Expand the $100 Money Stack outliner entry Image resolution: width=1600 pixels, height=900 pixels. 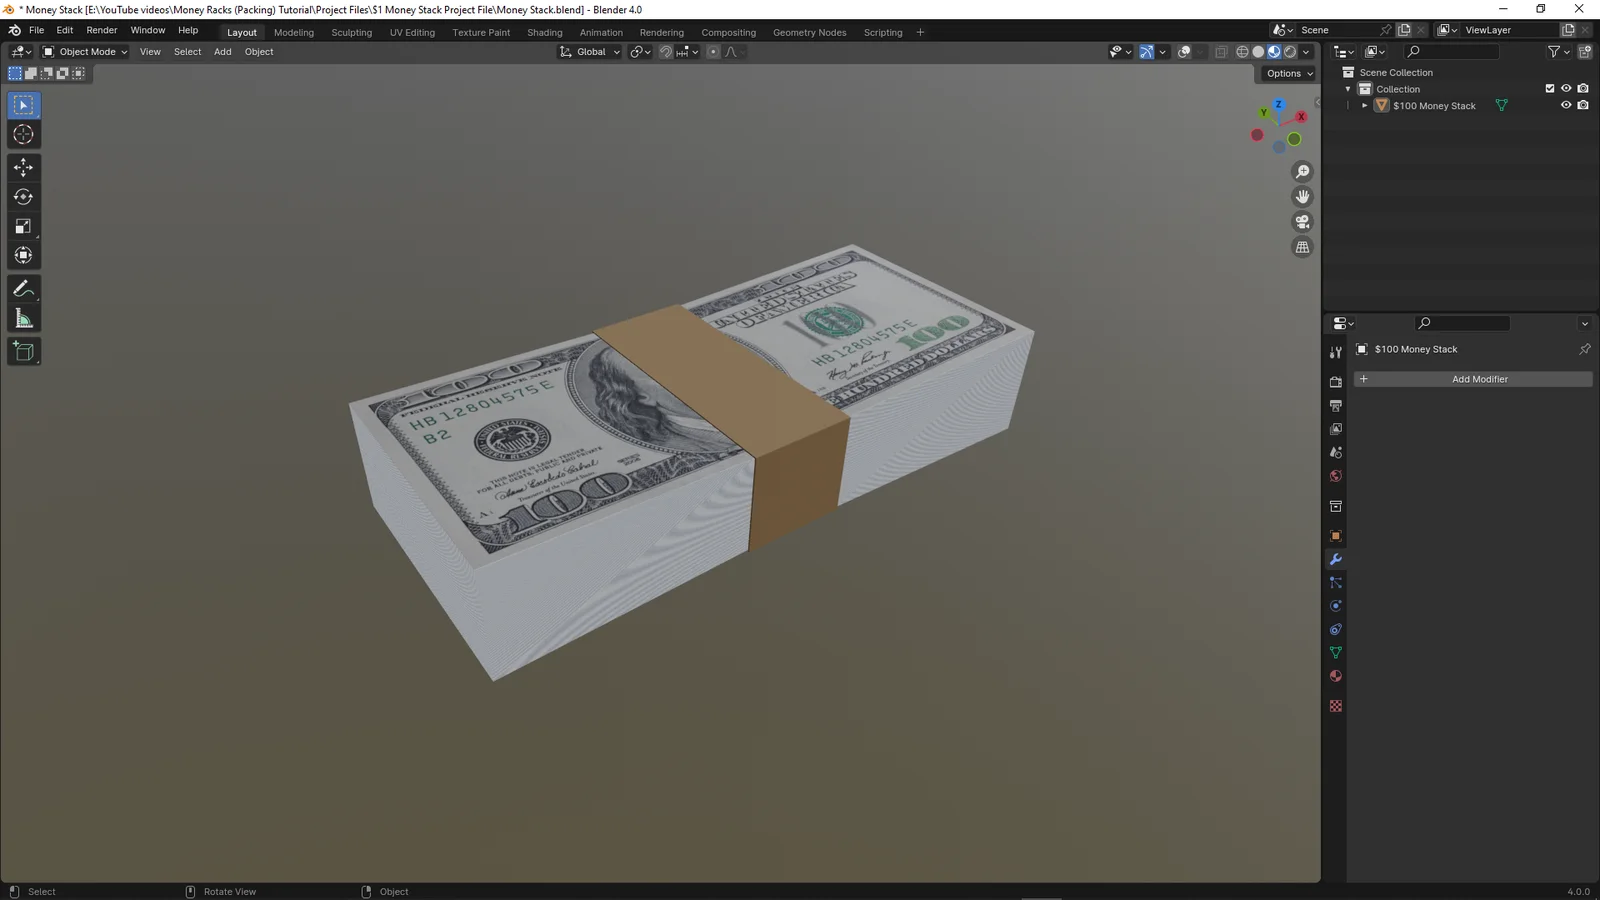[1364, 105]
